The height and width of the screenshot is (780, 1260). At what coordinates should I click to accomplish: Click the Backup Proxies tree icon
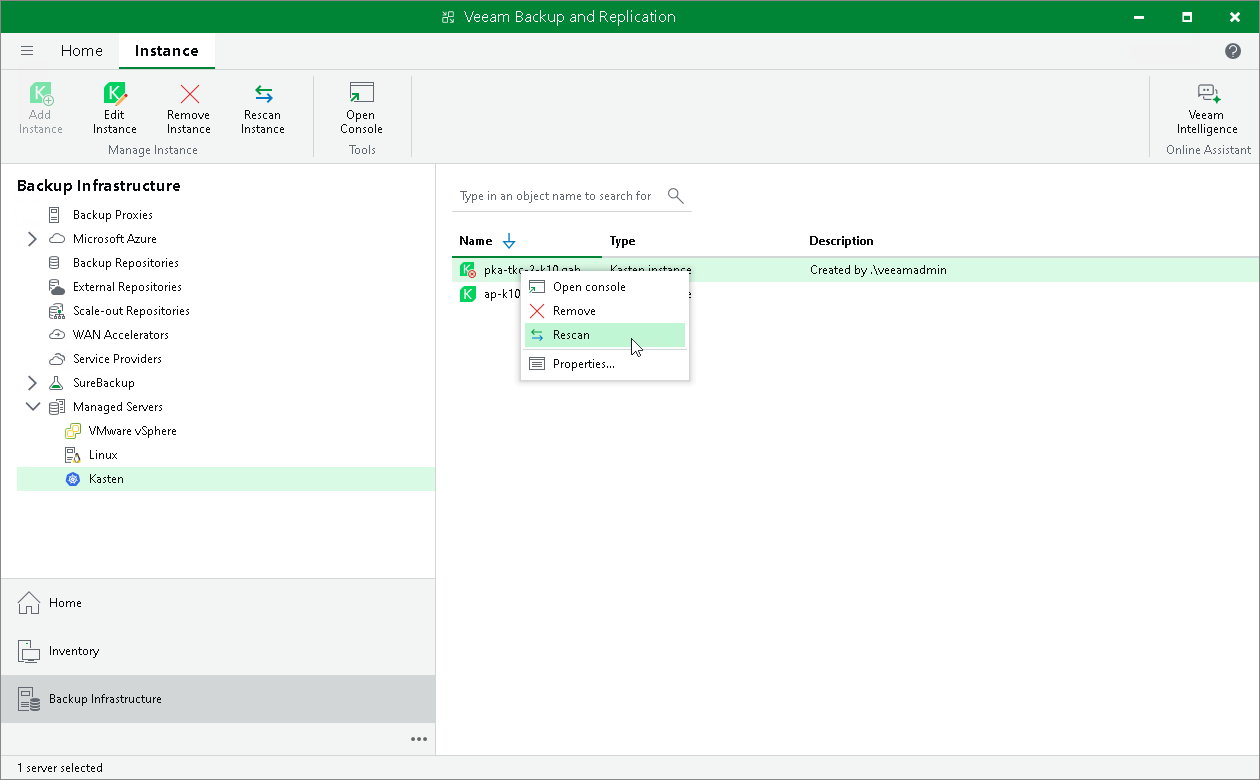point(54,215)
